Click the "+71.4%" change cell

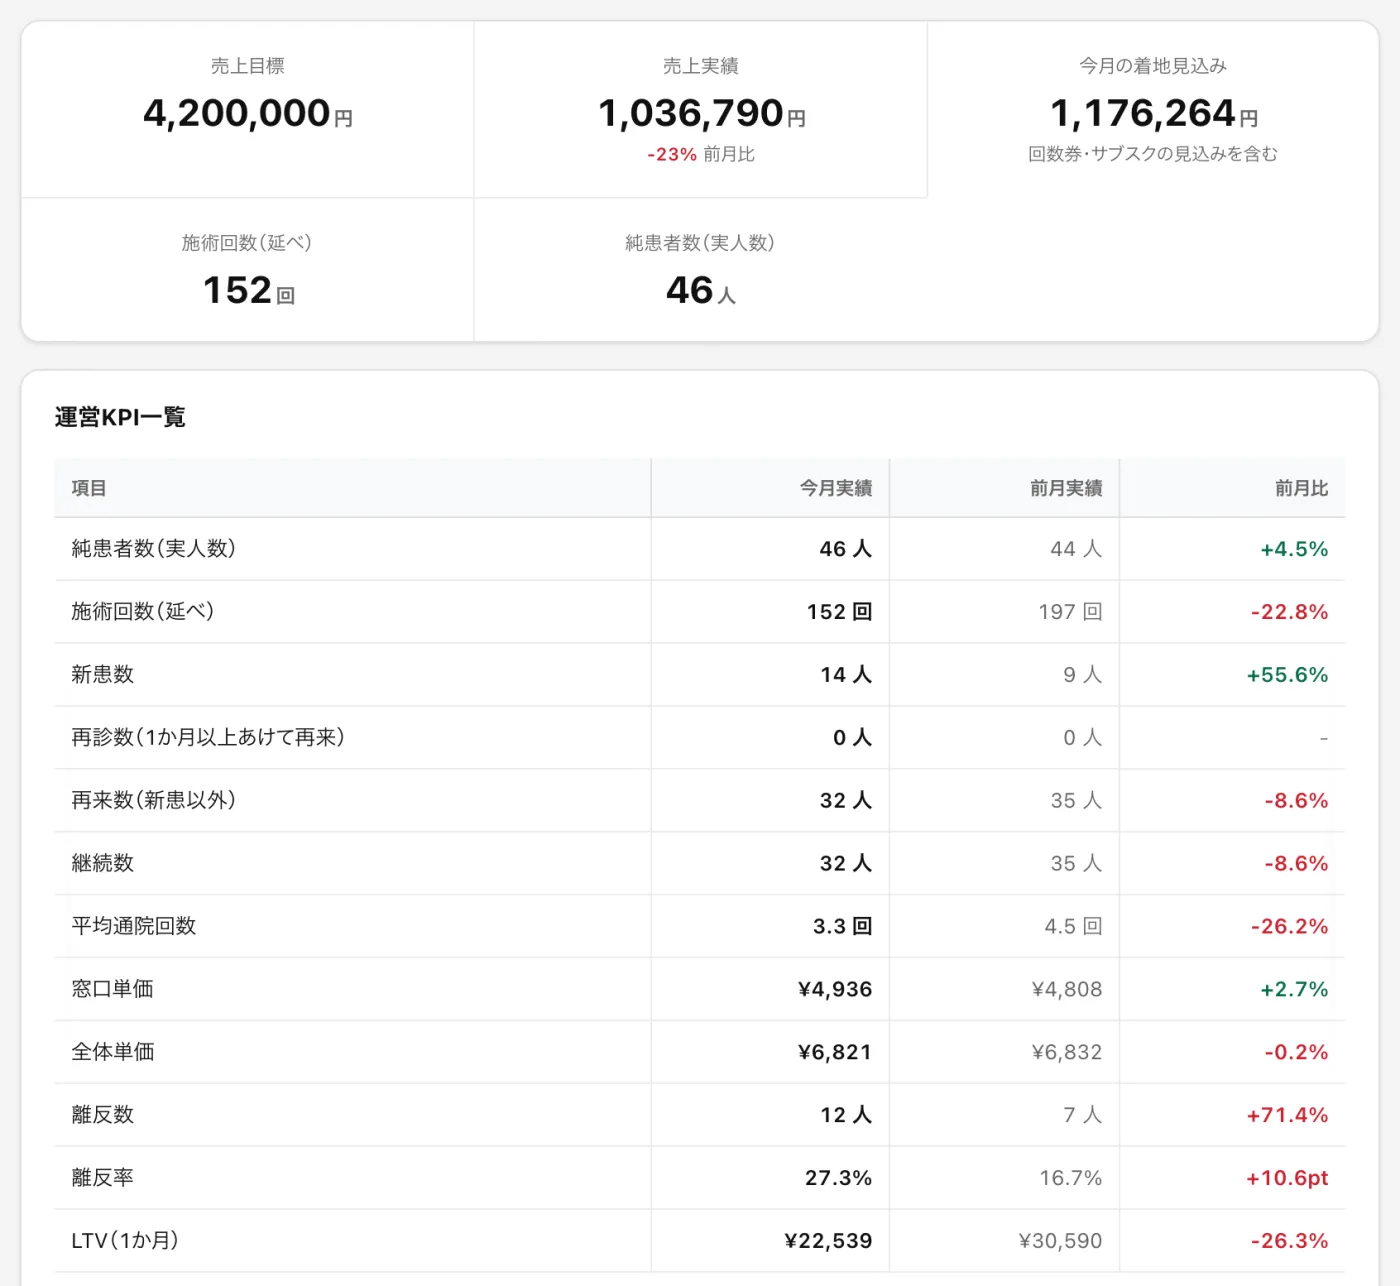pyautogui.click(x=1287, y=1115)
